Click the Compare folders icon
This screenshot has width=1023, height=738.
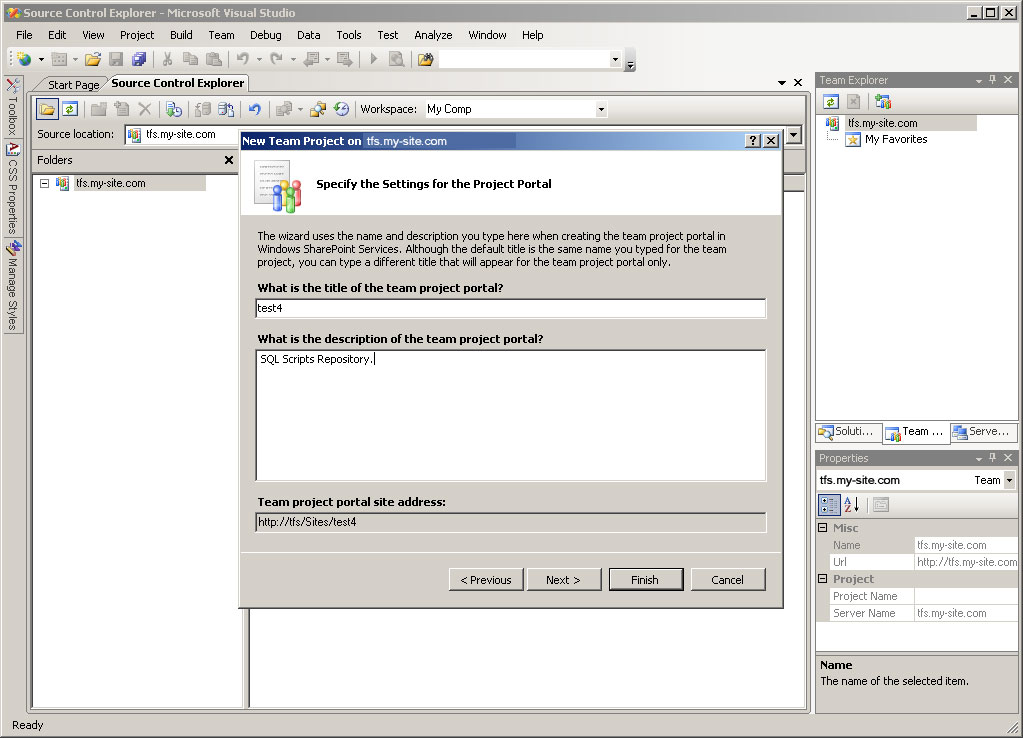tap(284, 109)
